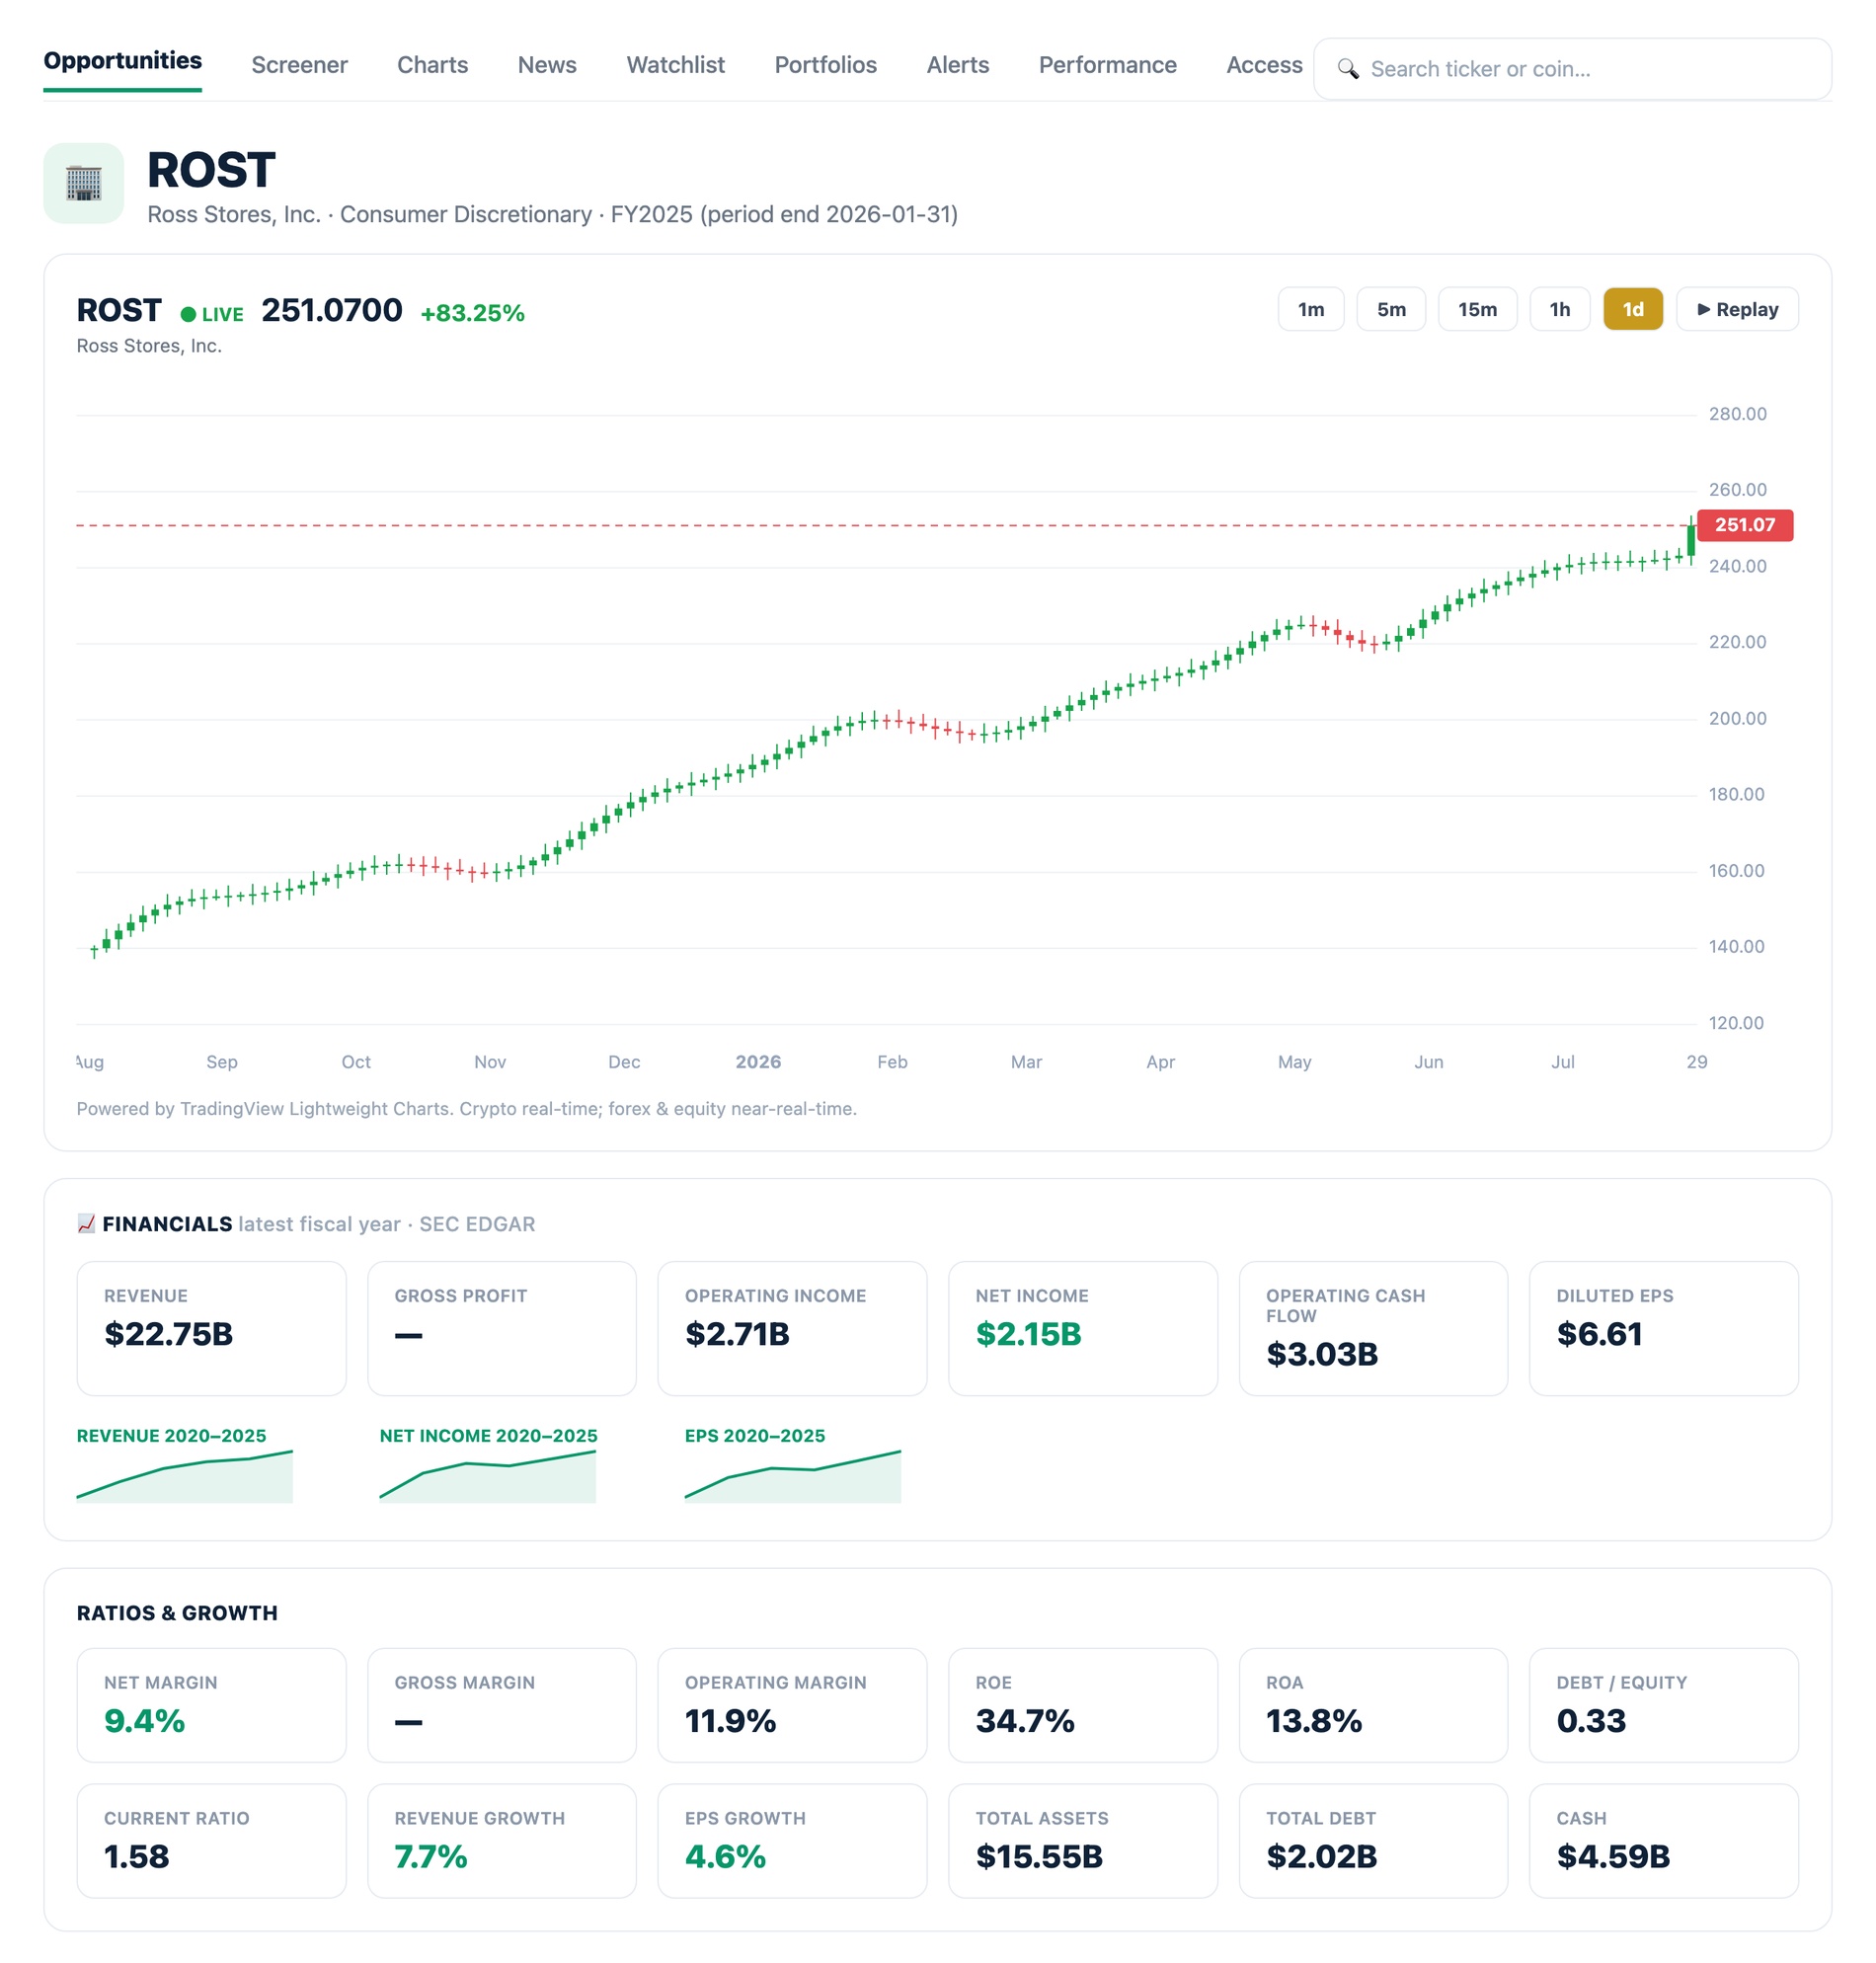
Task: Select the 1h timeframe
Action: [x=1560, y=309]
